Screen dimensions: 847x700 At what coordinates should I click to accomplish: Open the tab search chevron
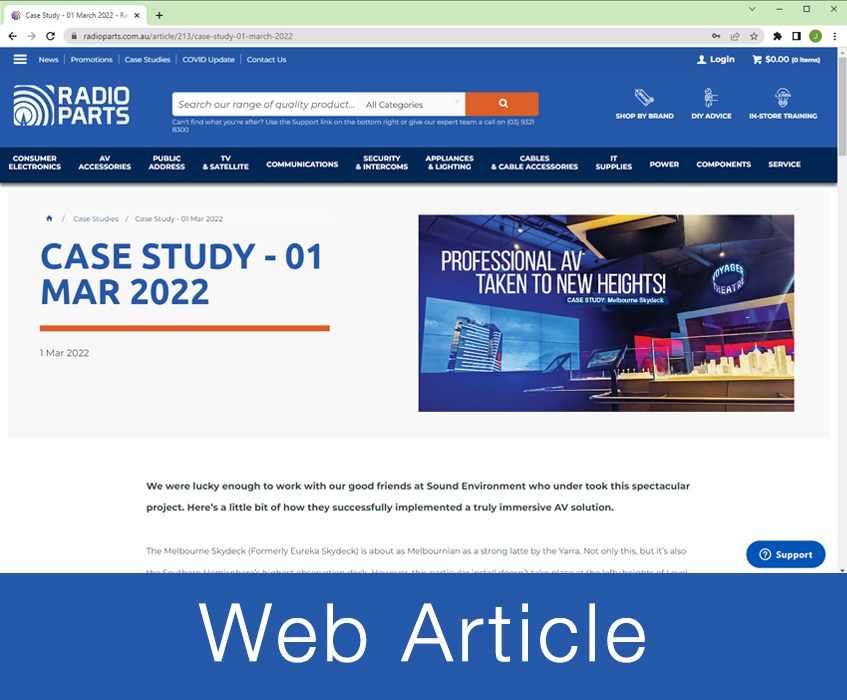coord(751,9)
